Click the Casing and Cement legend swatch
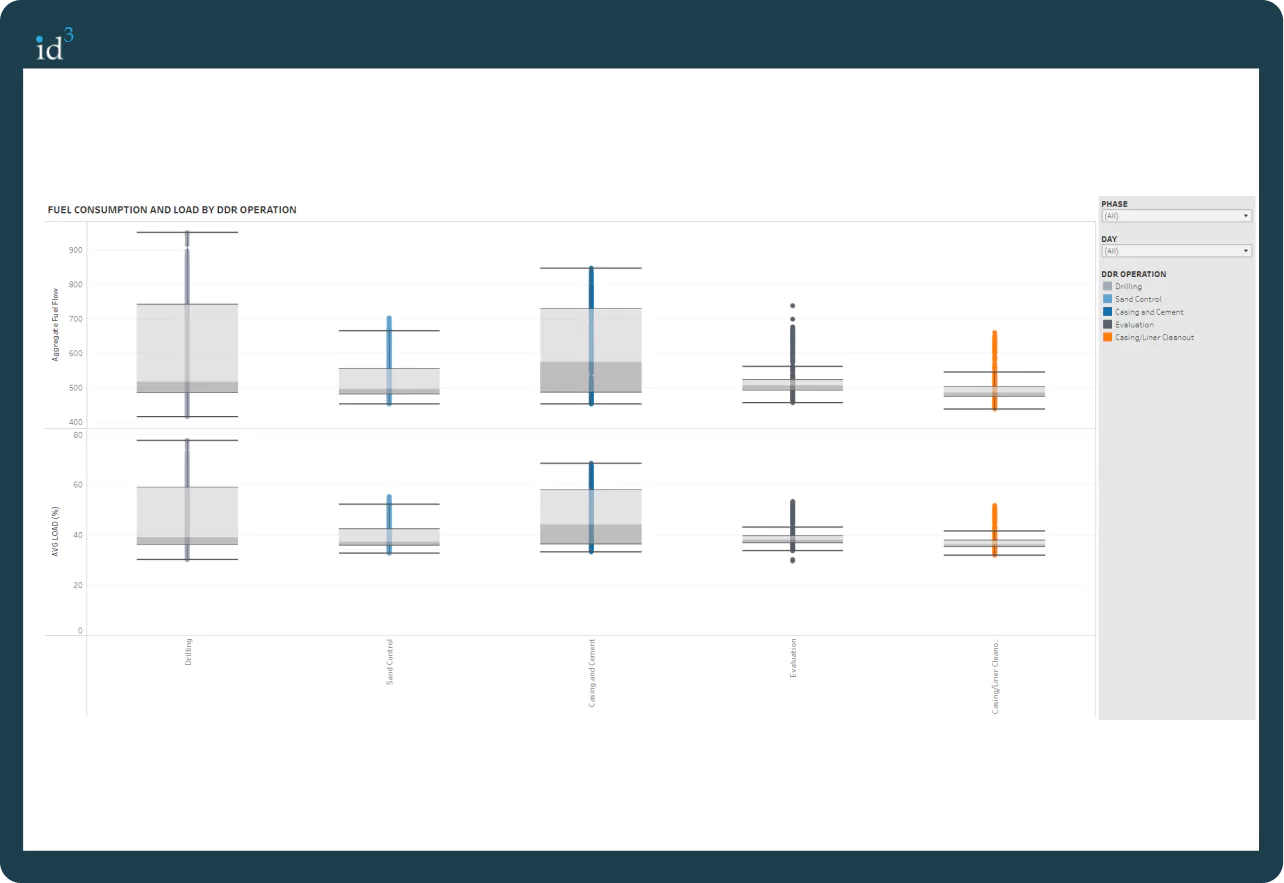The width and height of the screenshot is (1284, 883). click(1107, 312)
